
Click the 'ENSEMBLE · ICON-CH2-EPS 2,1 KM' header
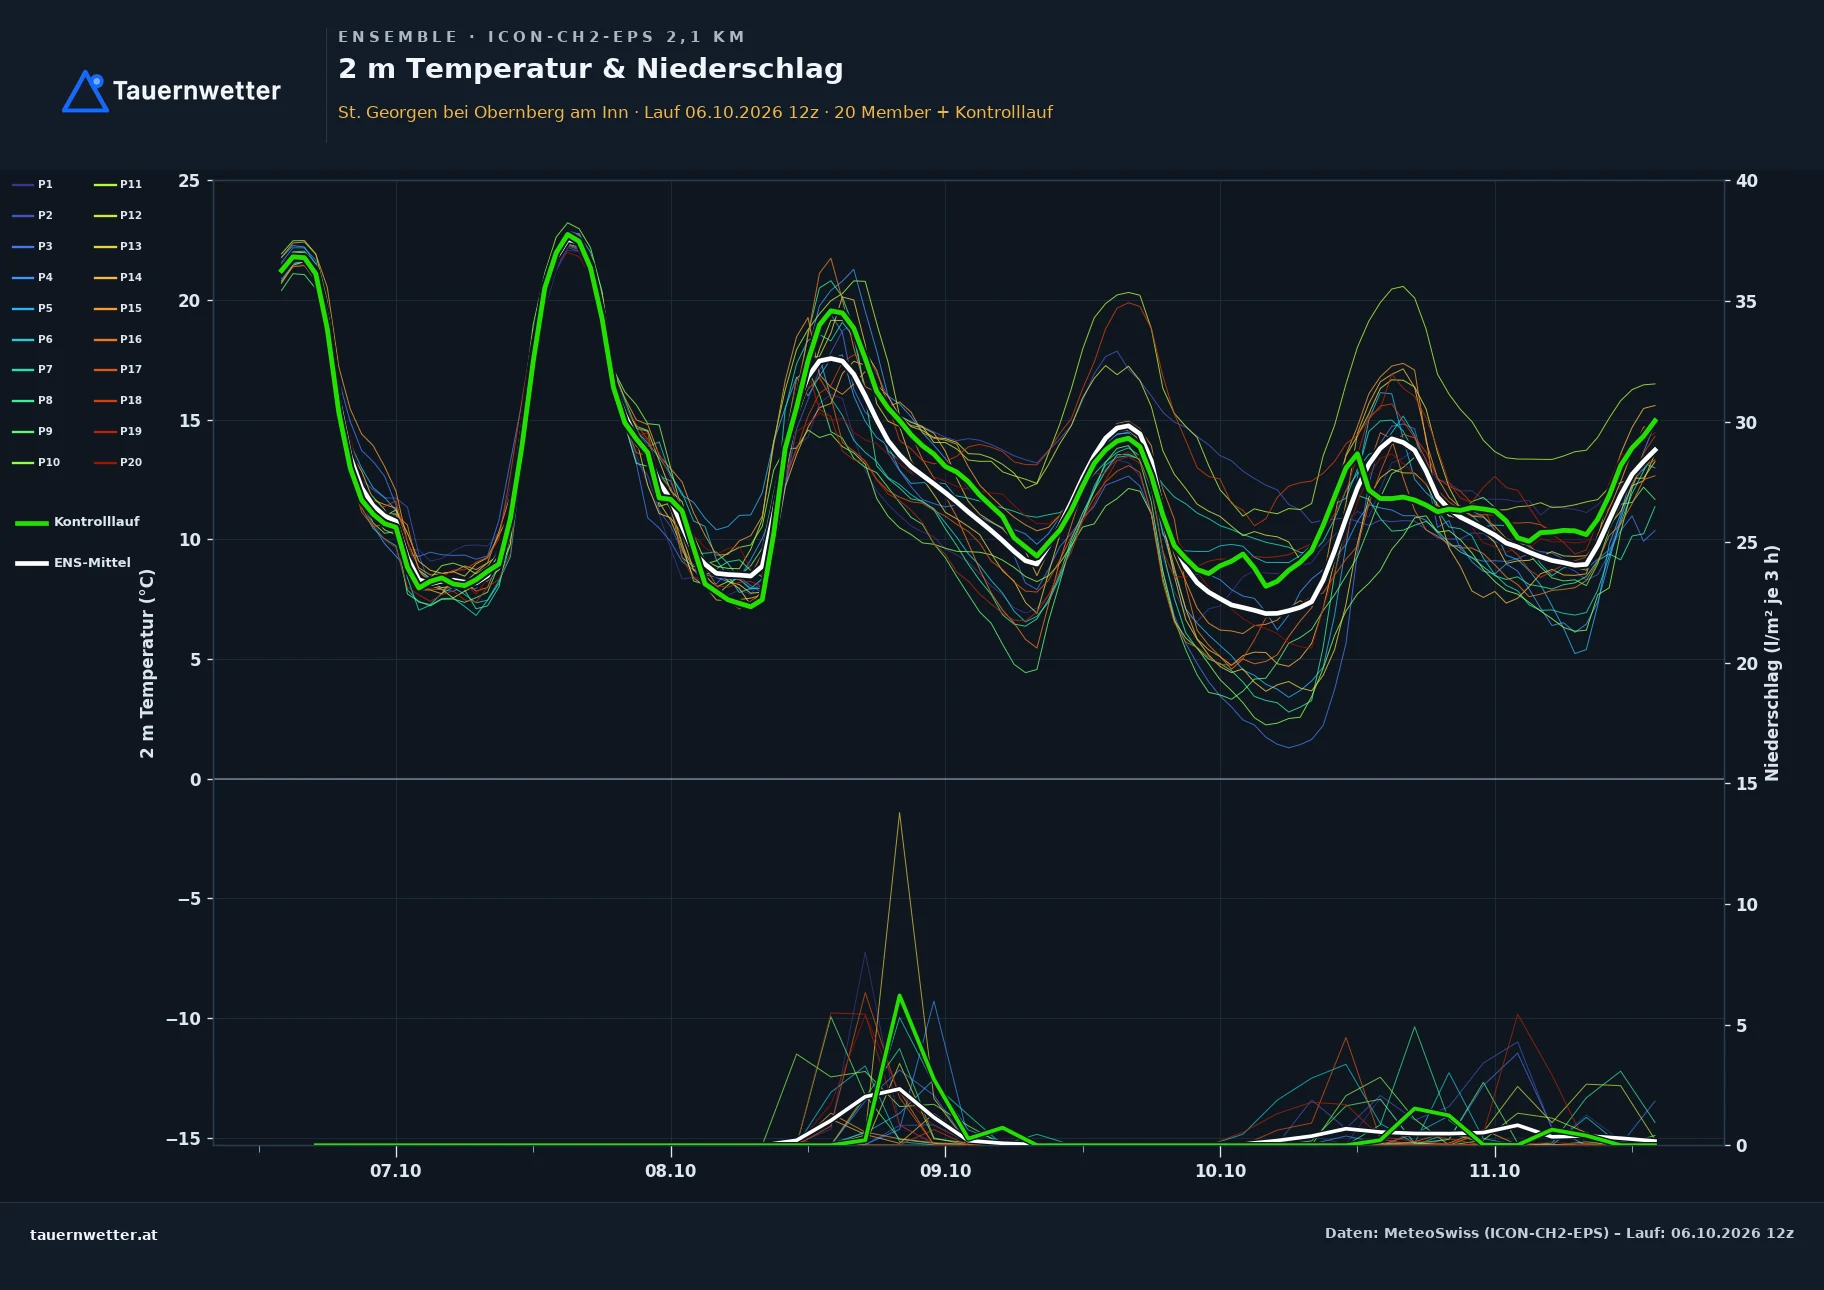541,37
